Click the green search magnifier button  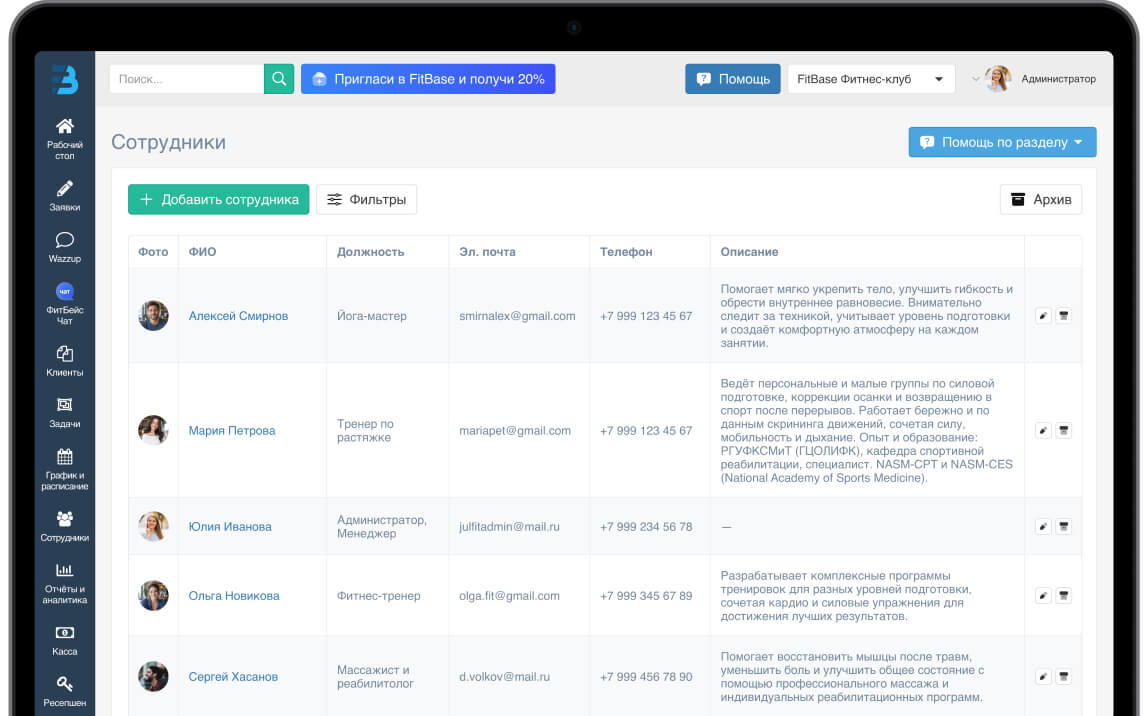pos(278,79)
